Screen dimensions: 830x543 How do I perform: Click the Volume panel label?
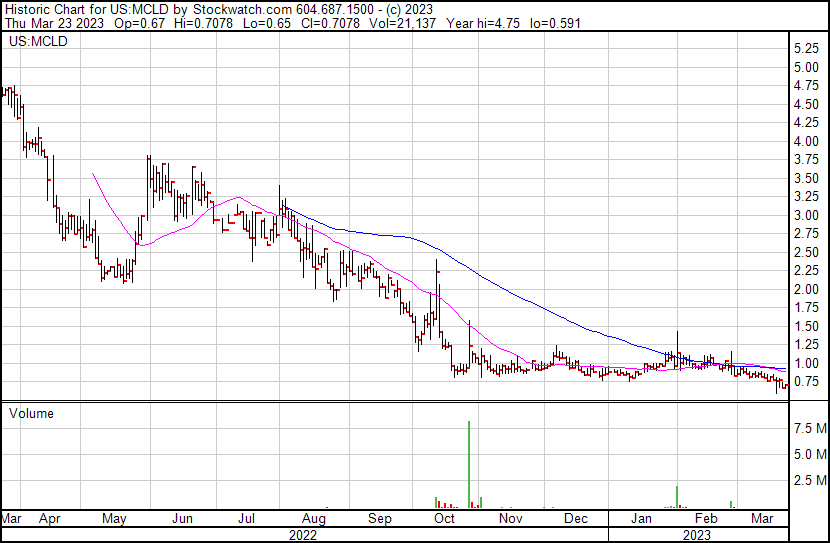click(x=30, y=413)
